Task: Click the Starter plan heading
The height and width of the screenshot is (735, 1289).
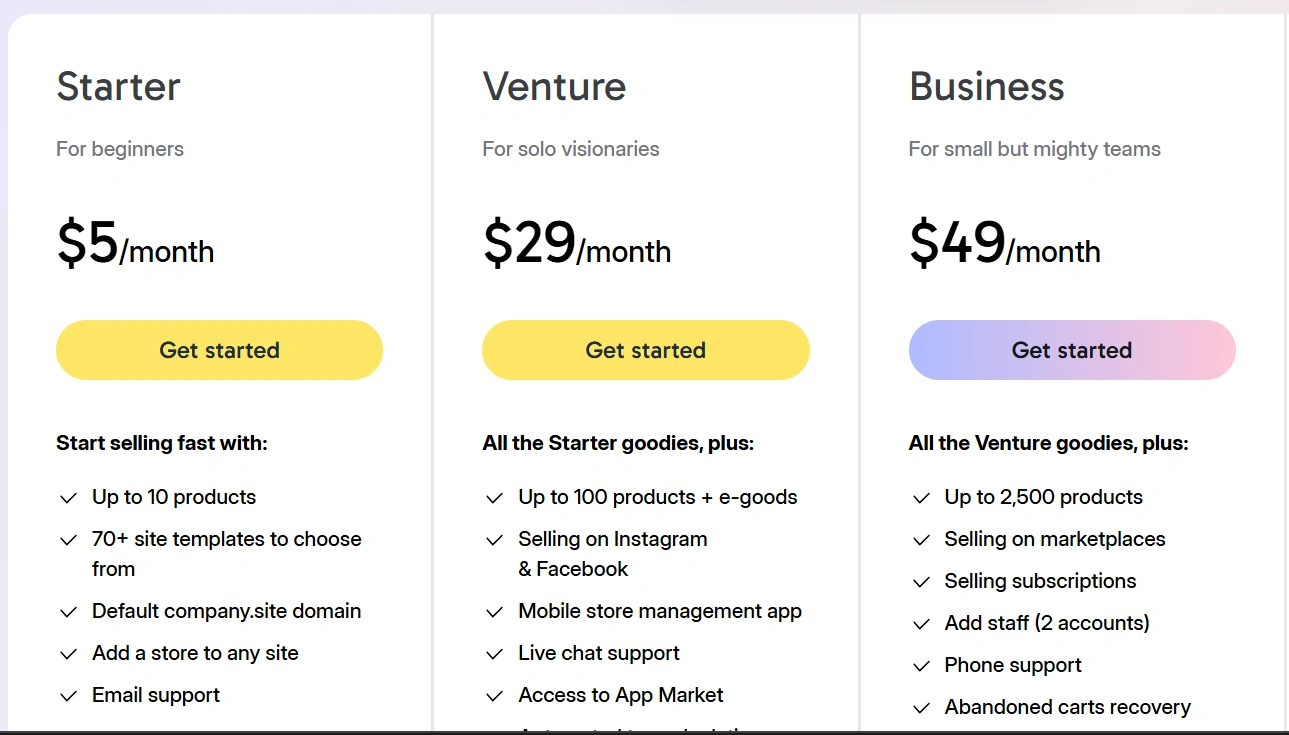Action: click(118, 87)
